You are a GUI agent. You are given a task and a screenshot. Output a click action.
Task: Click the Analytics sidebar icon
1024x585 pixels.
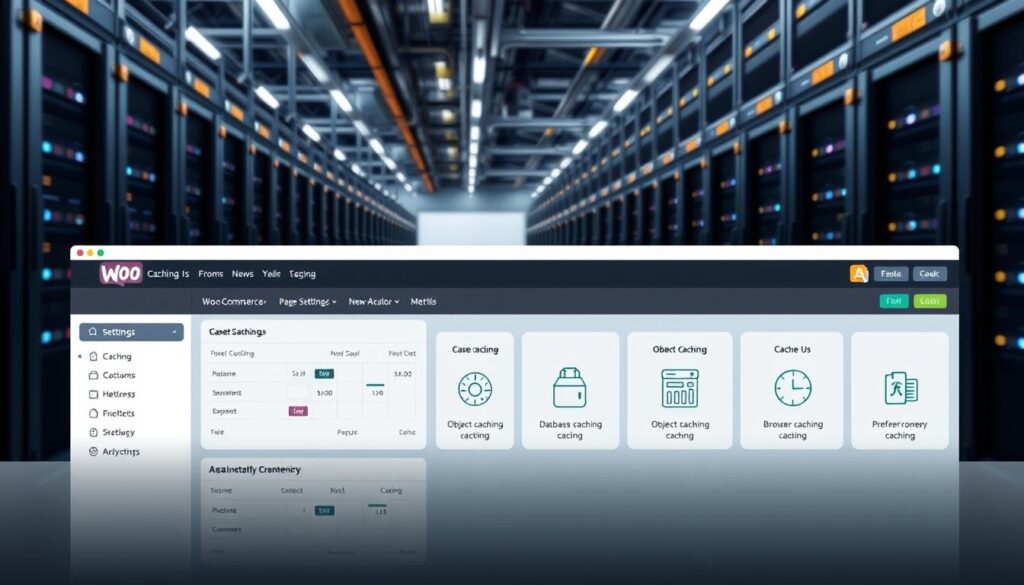(94, 452)
